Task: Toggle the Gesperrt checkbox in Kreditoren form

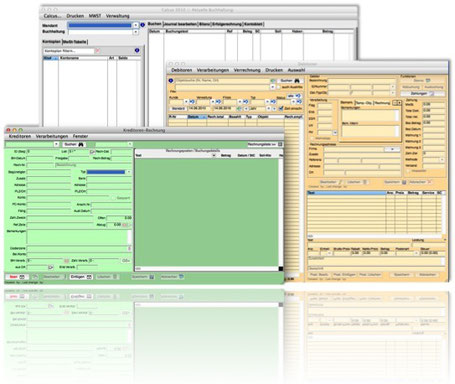Action: coord(114,198)
